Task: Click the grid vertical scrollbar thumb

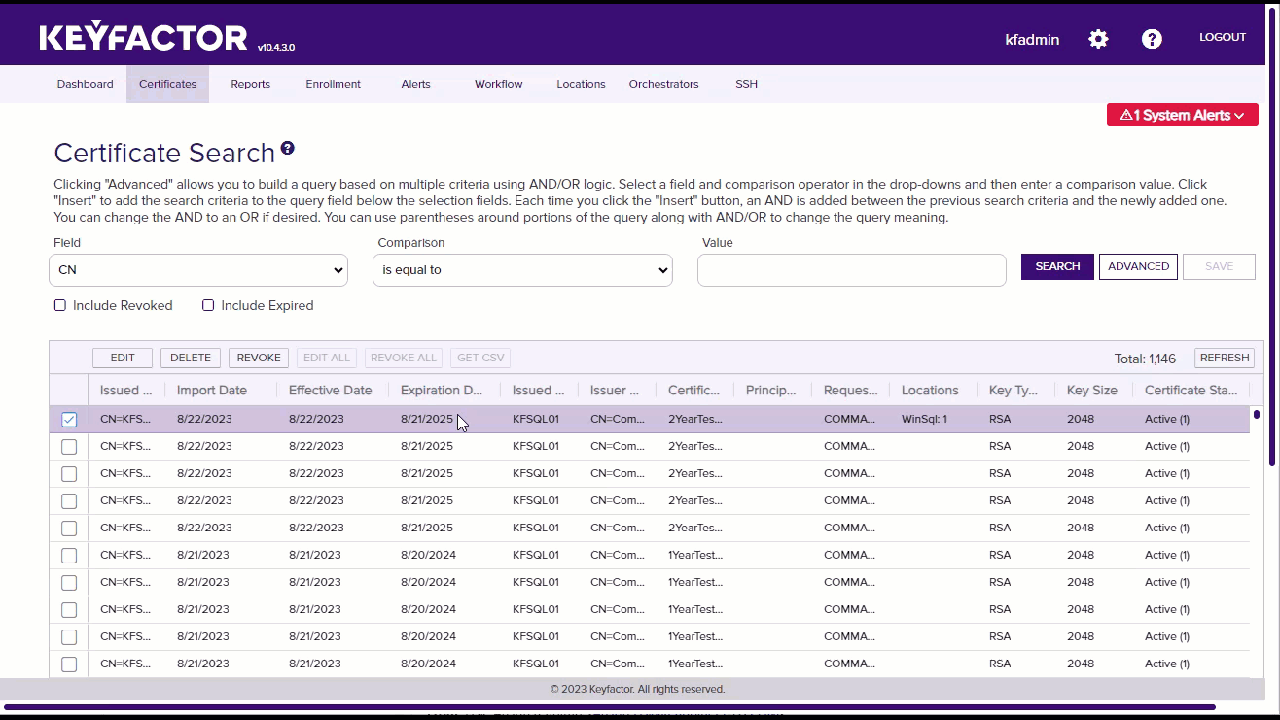Action: coord(1257,414)
